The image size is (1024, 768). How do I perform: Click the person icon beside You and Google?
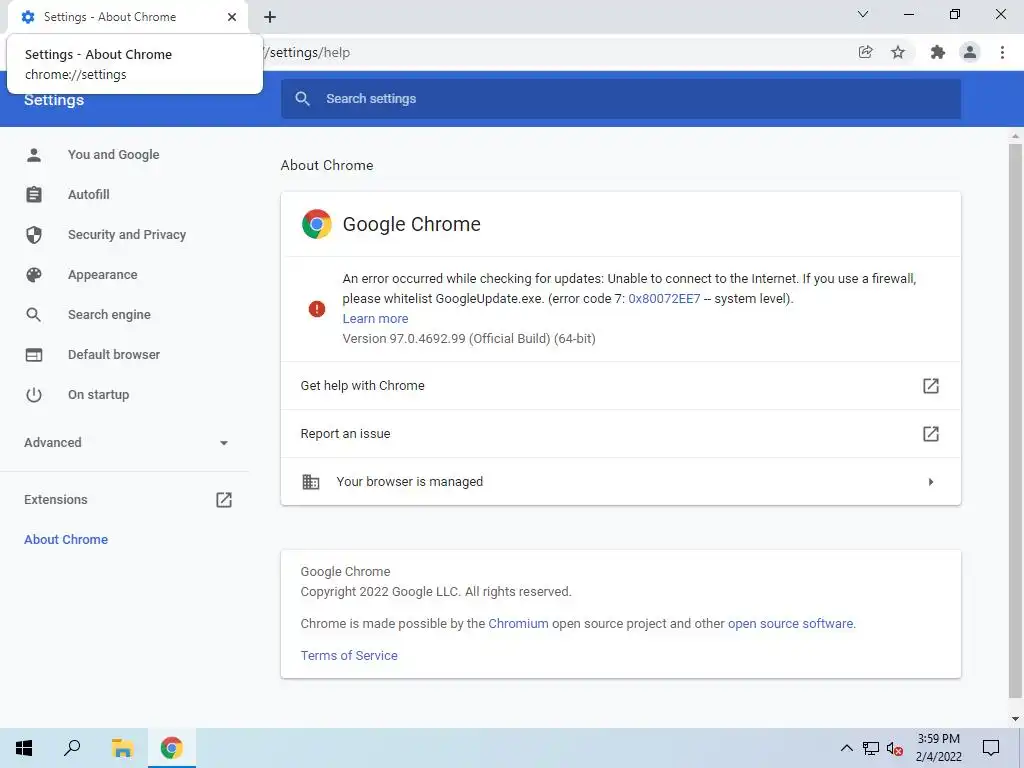click(34, 155)
